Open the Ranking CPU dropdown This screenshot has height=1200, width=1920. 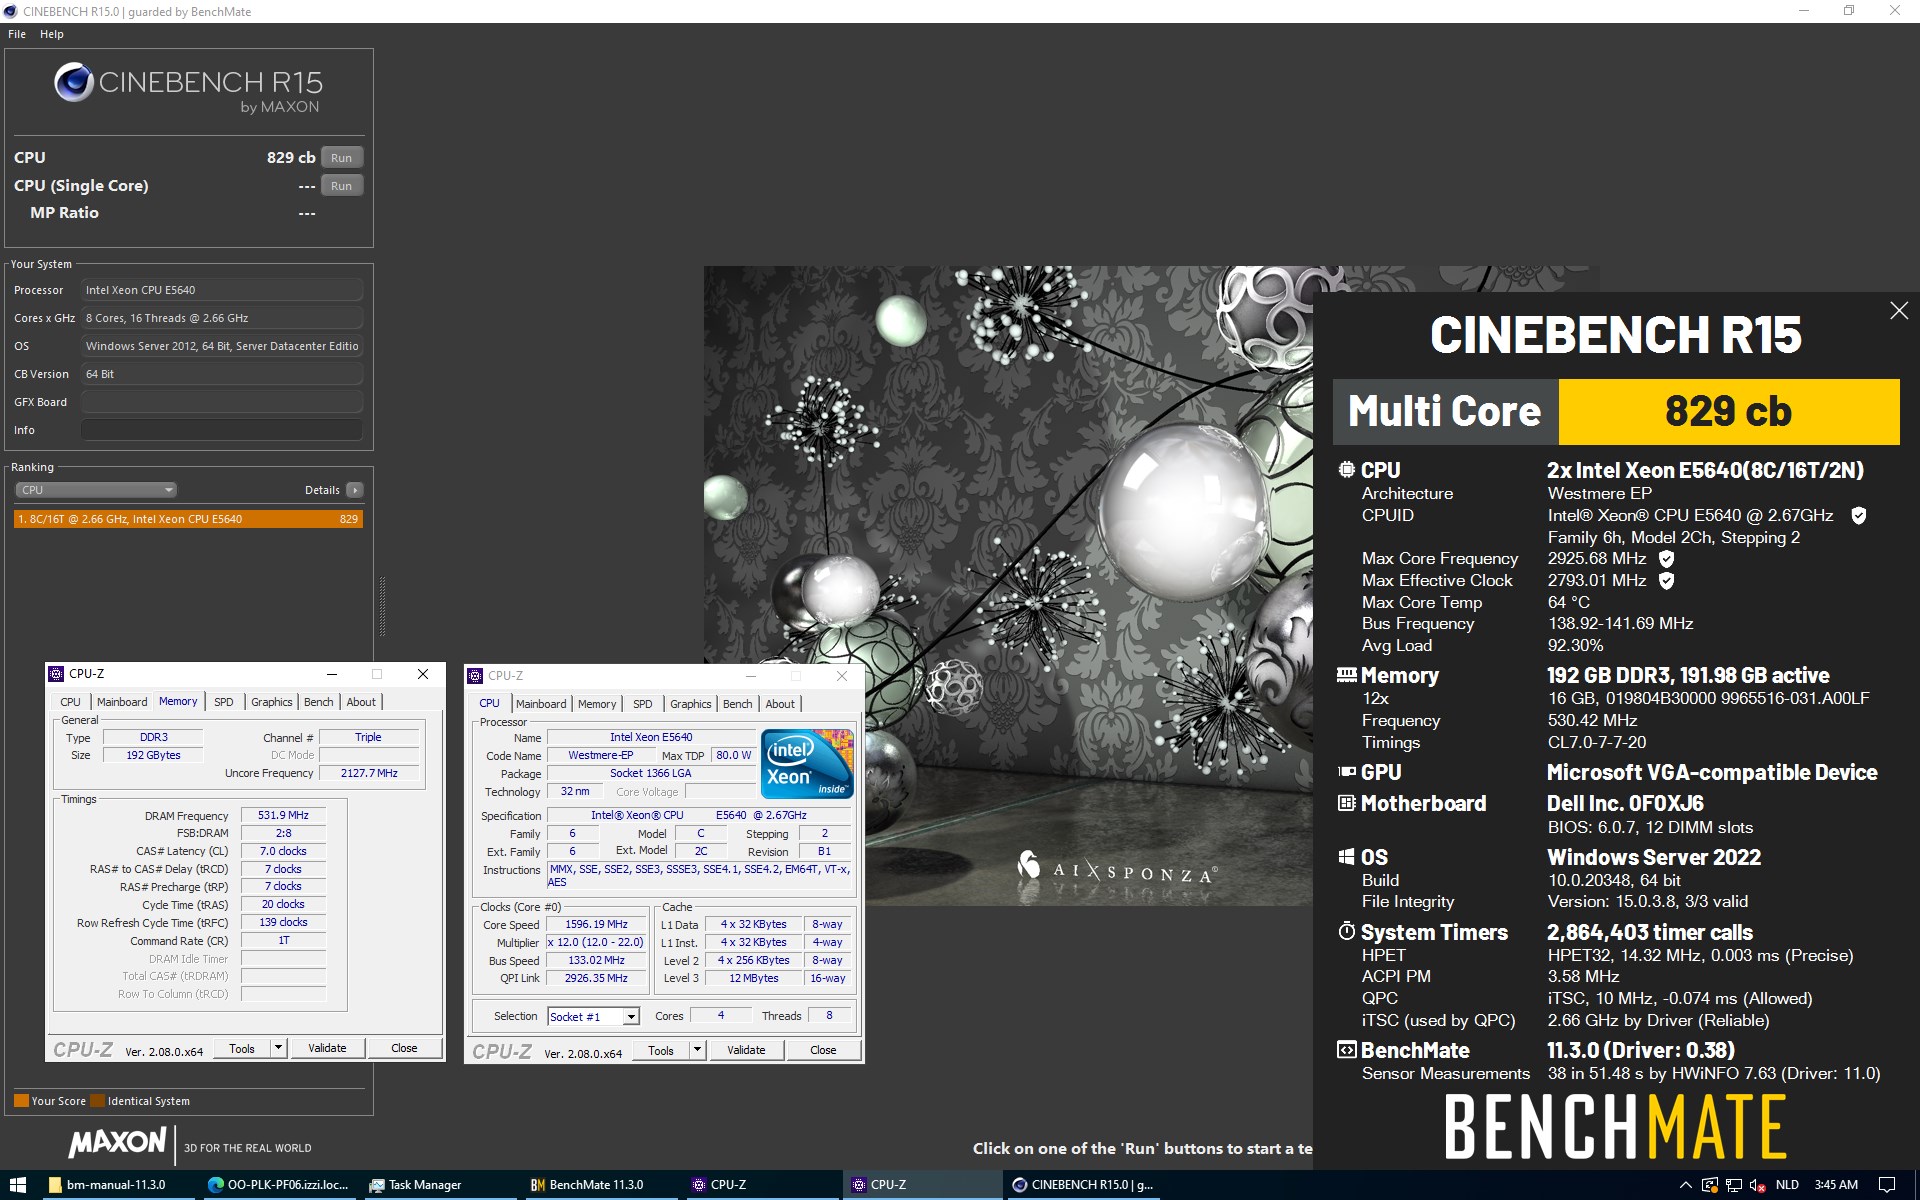coord(96,490)
